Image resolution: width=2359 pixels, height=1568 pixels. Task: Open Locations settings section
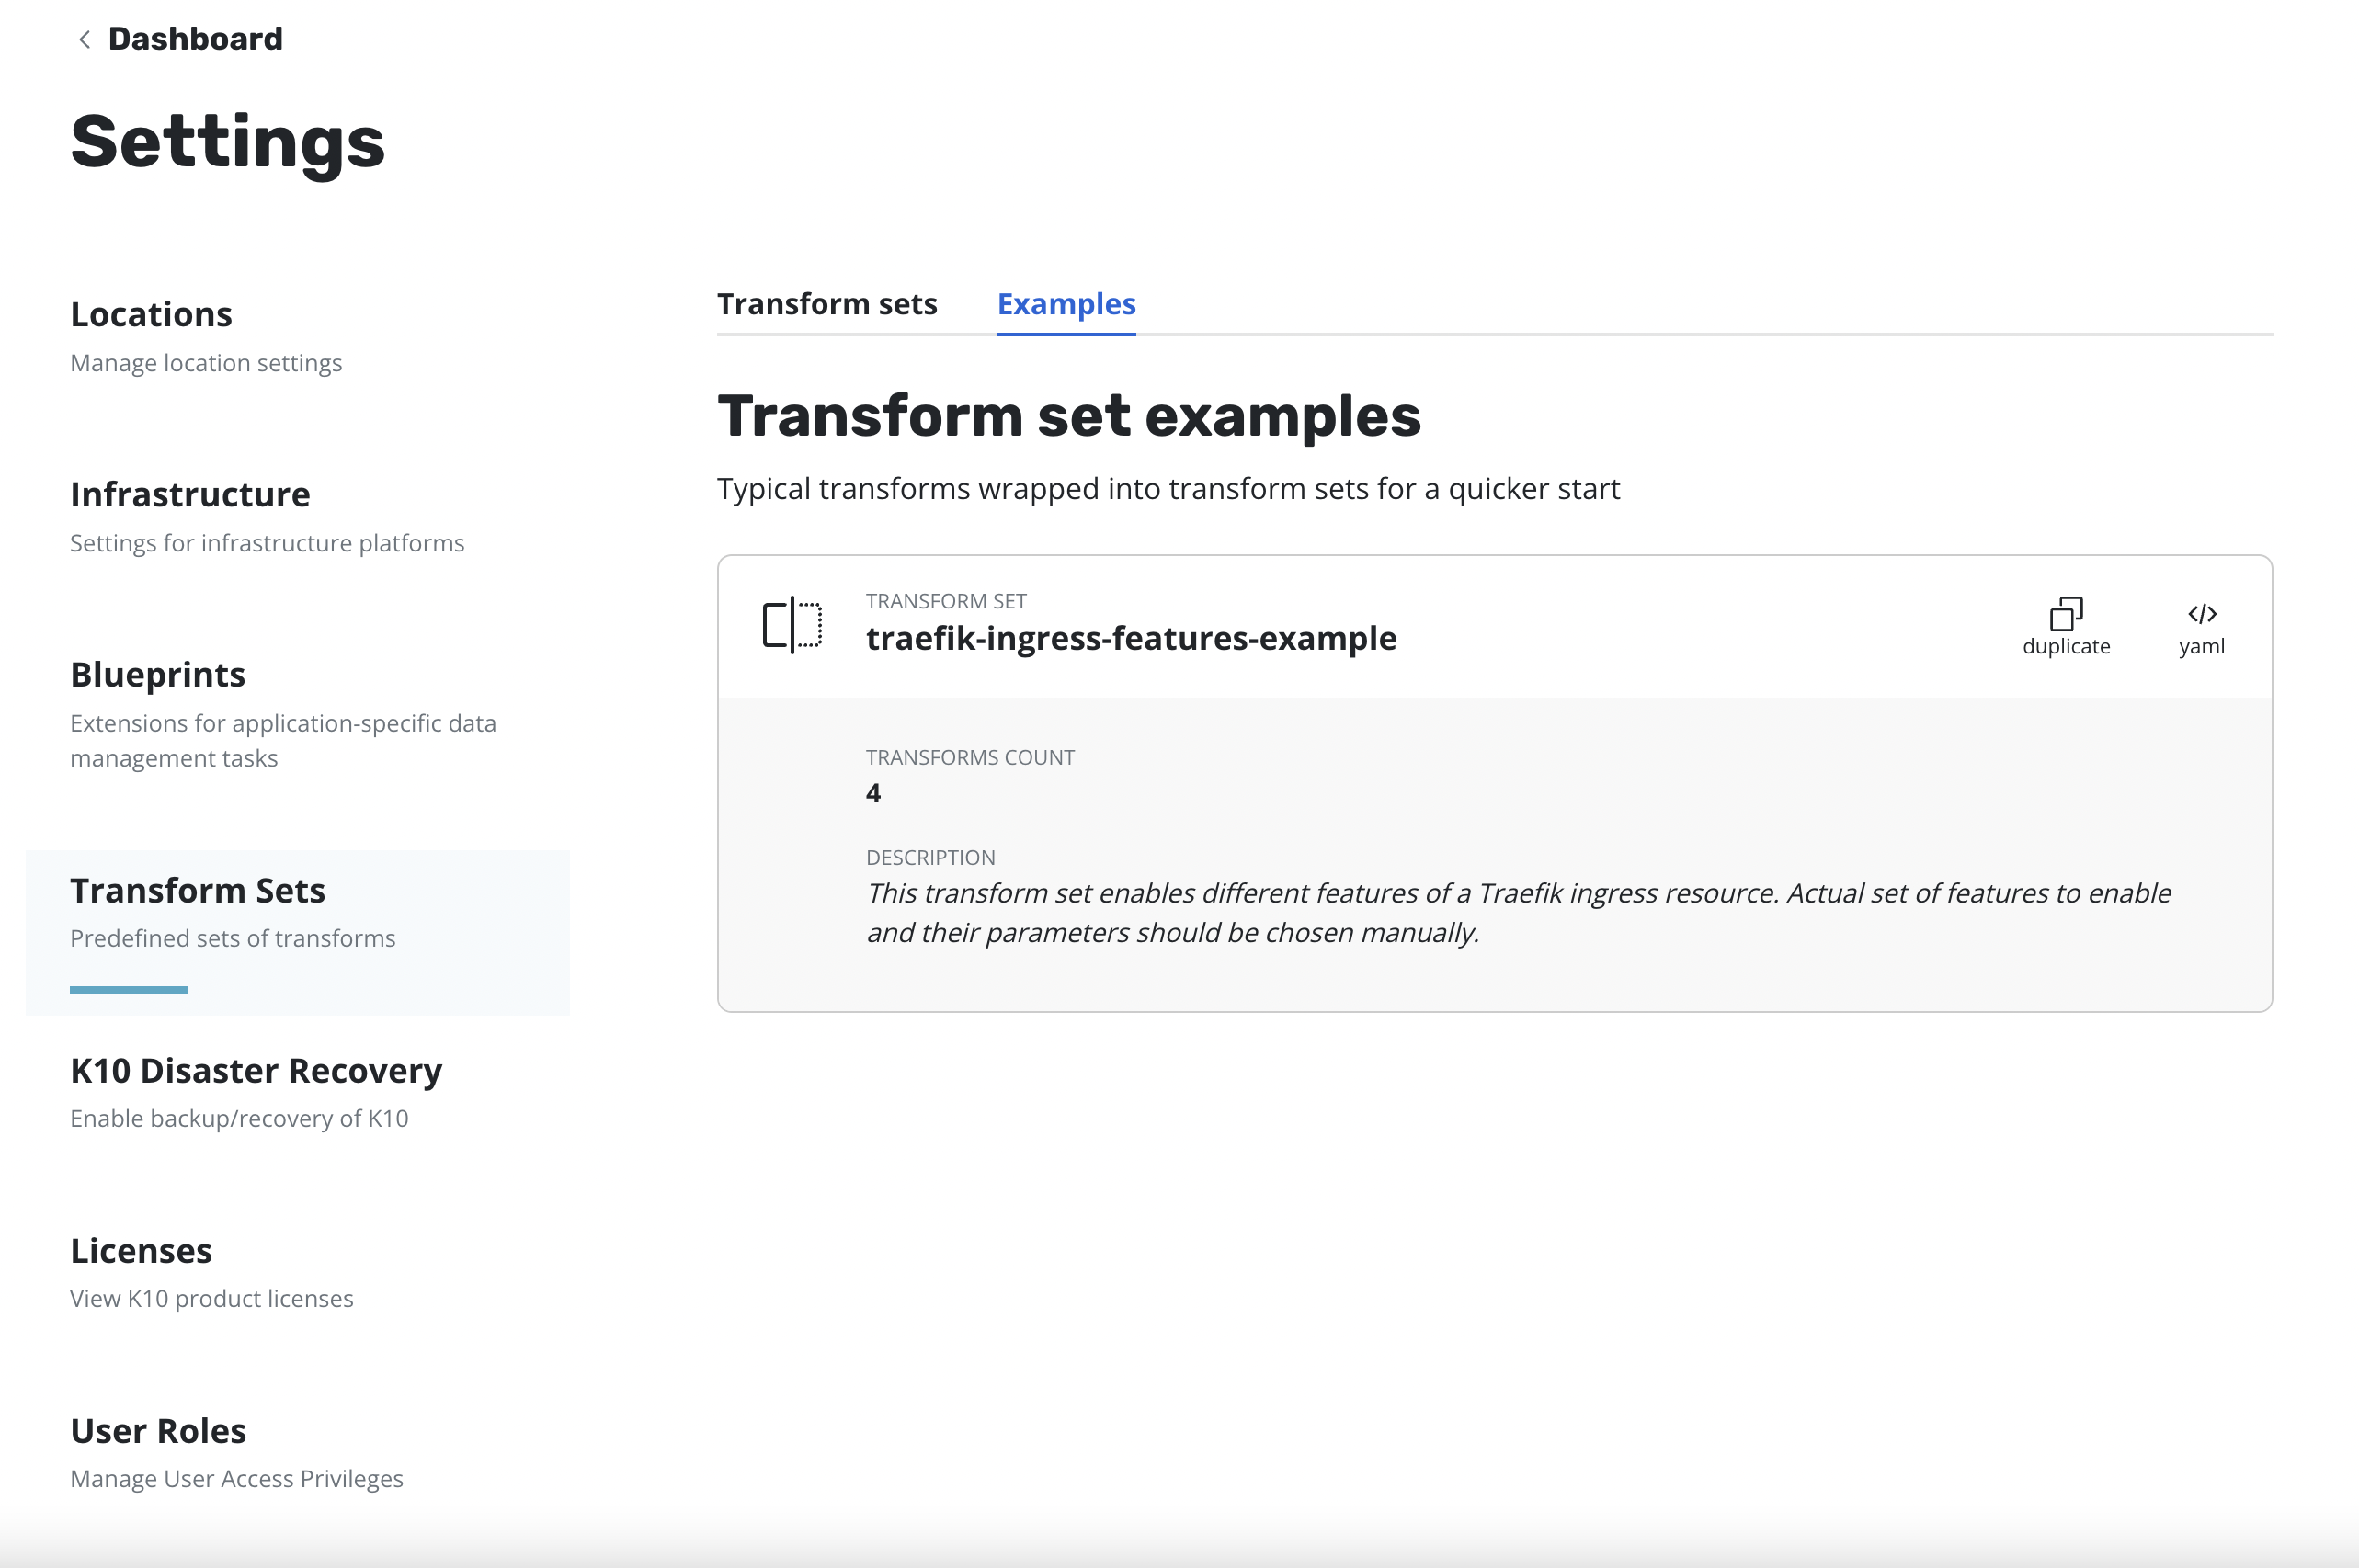[151, 315]
